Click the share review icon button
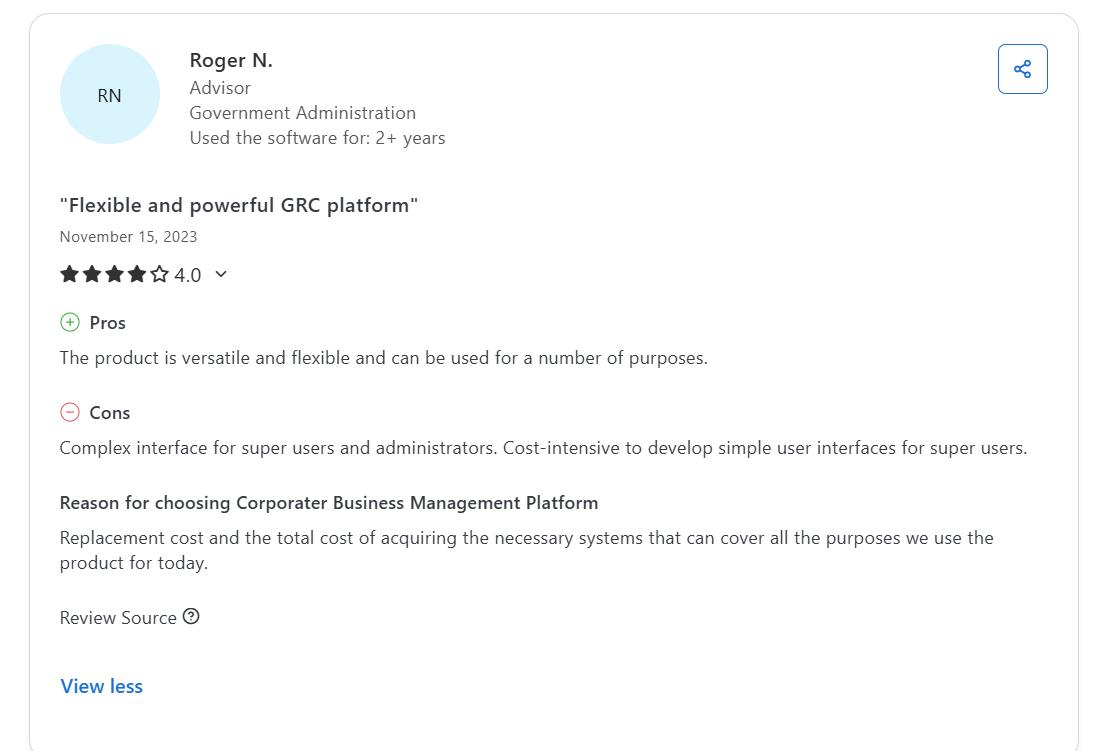This screenshot has height=751, width=1112. [x=1022, y=69]
